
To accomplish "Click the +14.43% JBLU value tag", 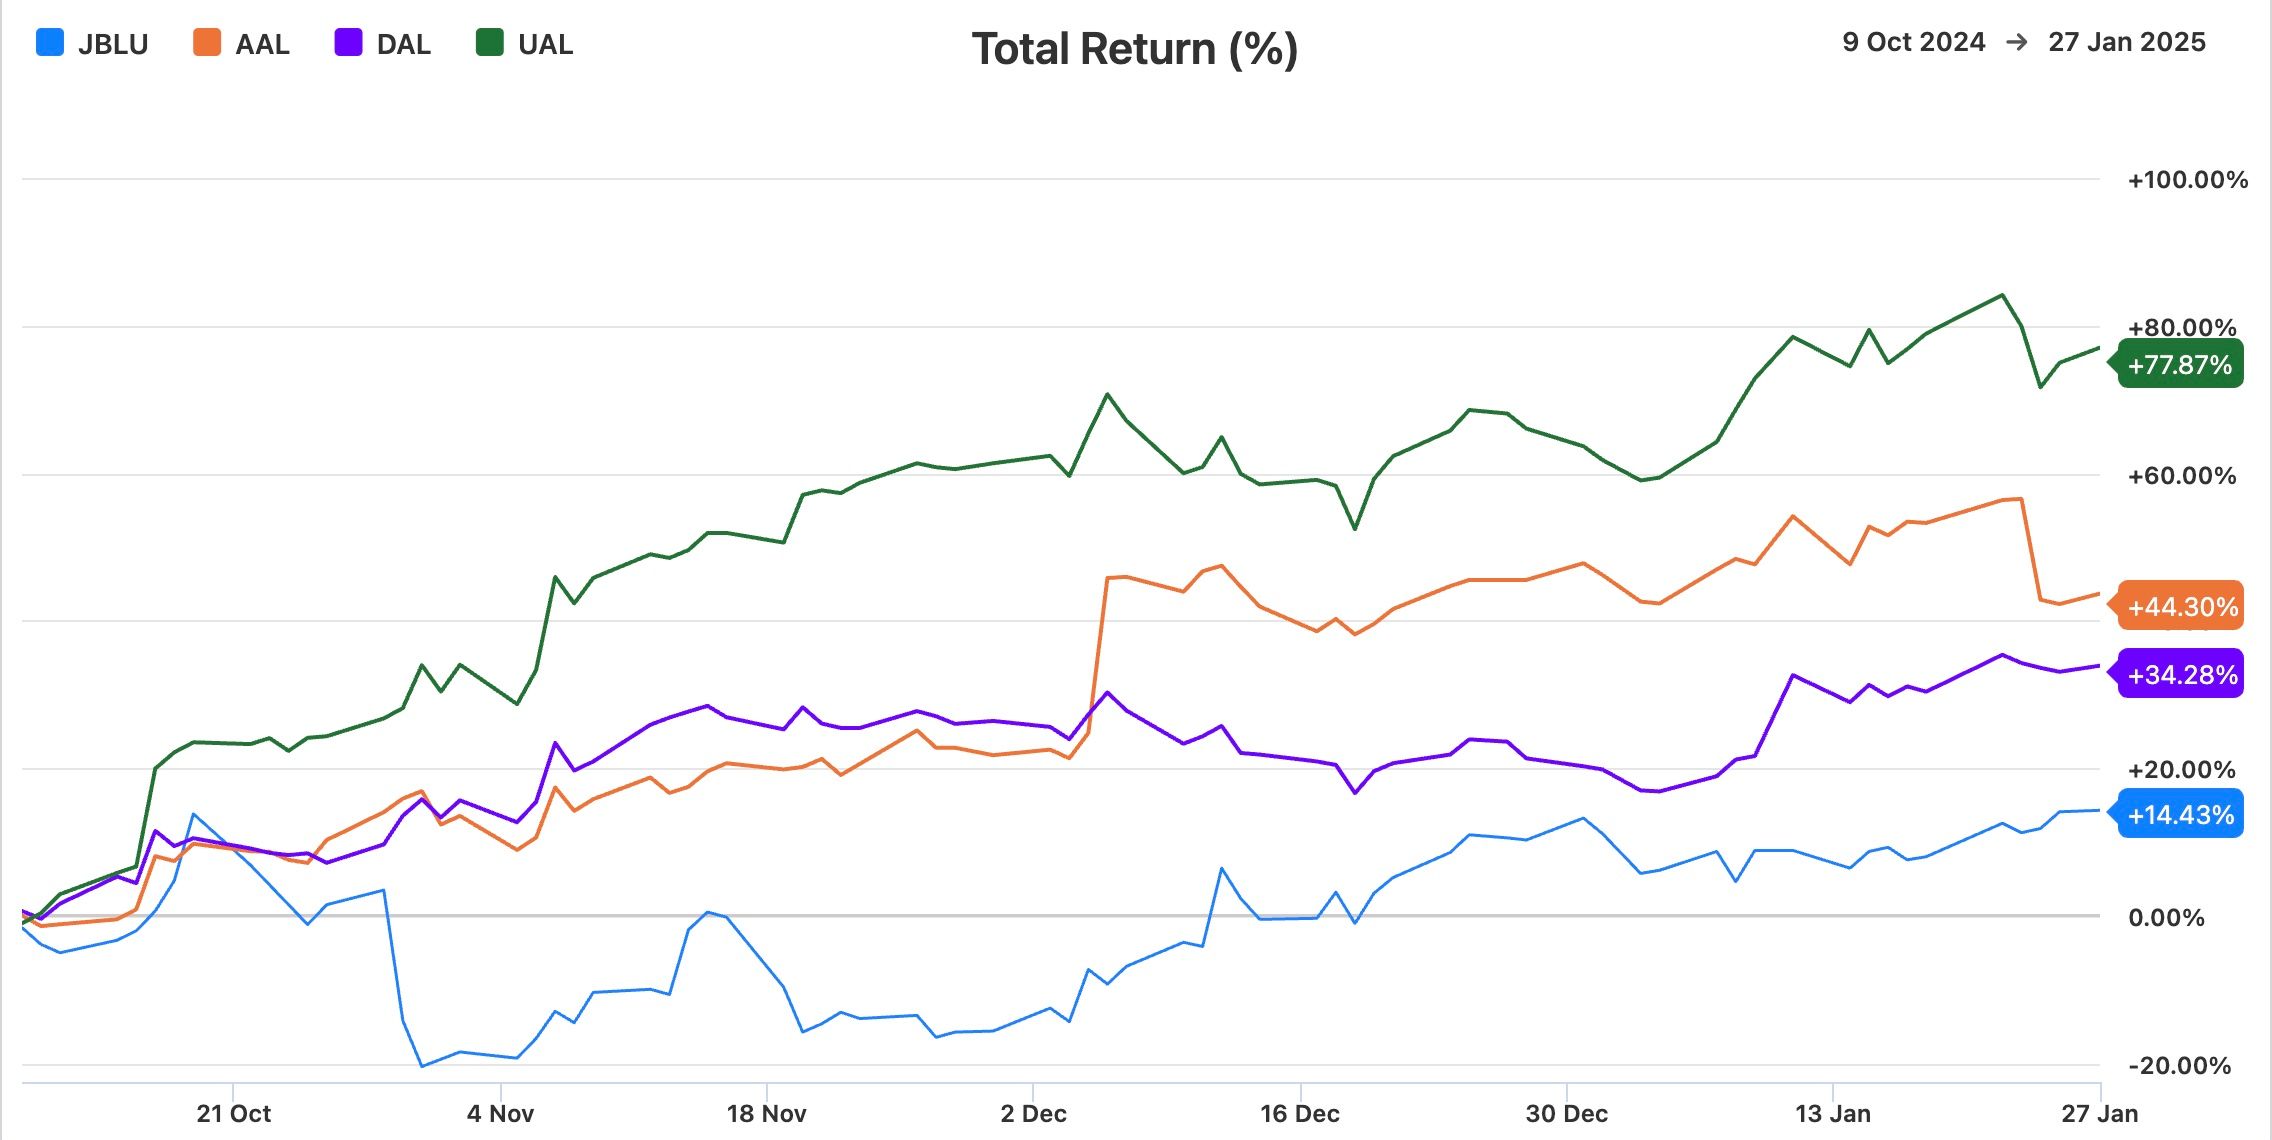I will (x=2180, y=814).
